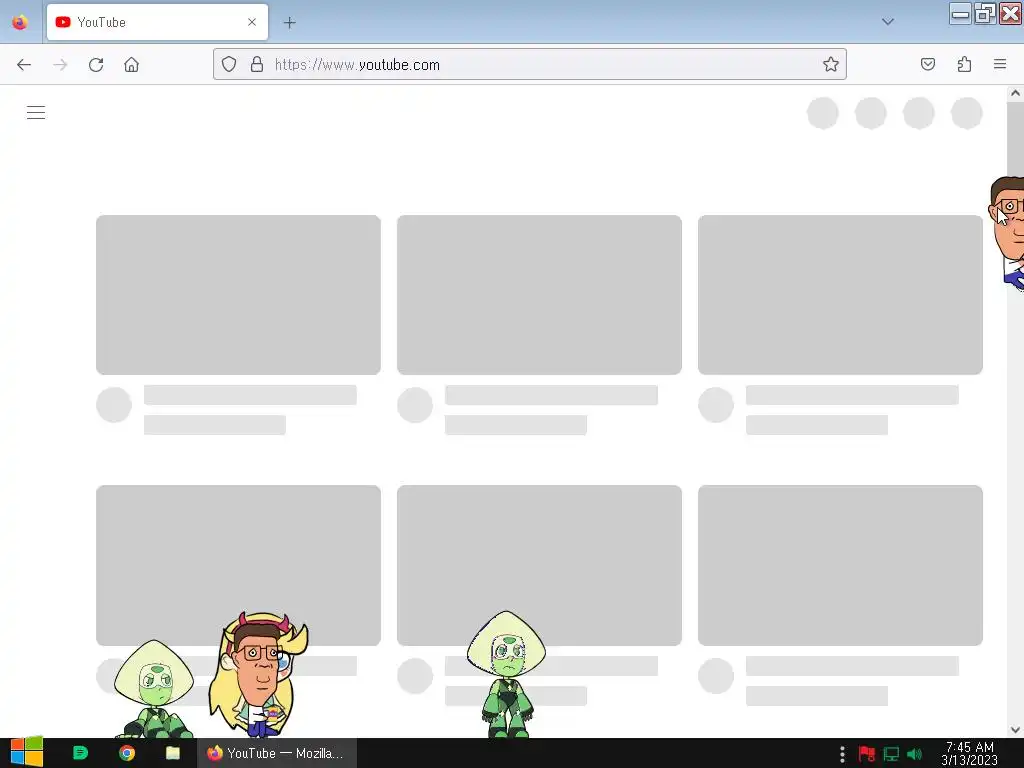The height and width of the screenshot is (768, 1024).
Task: Open File Explorer from taskbar
Action: click(x=172, y=753)
